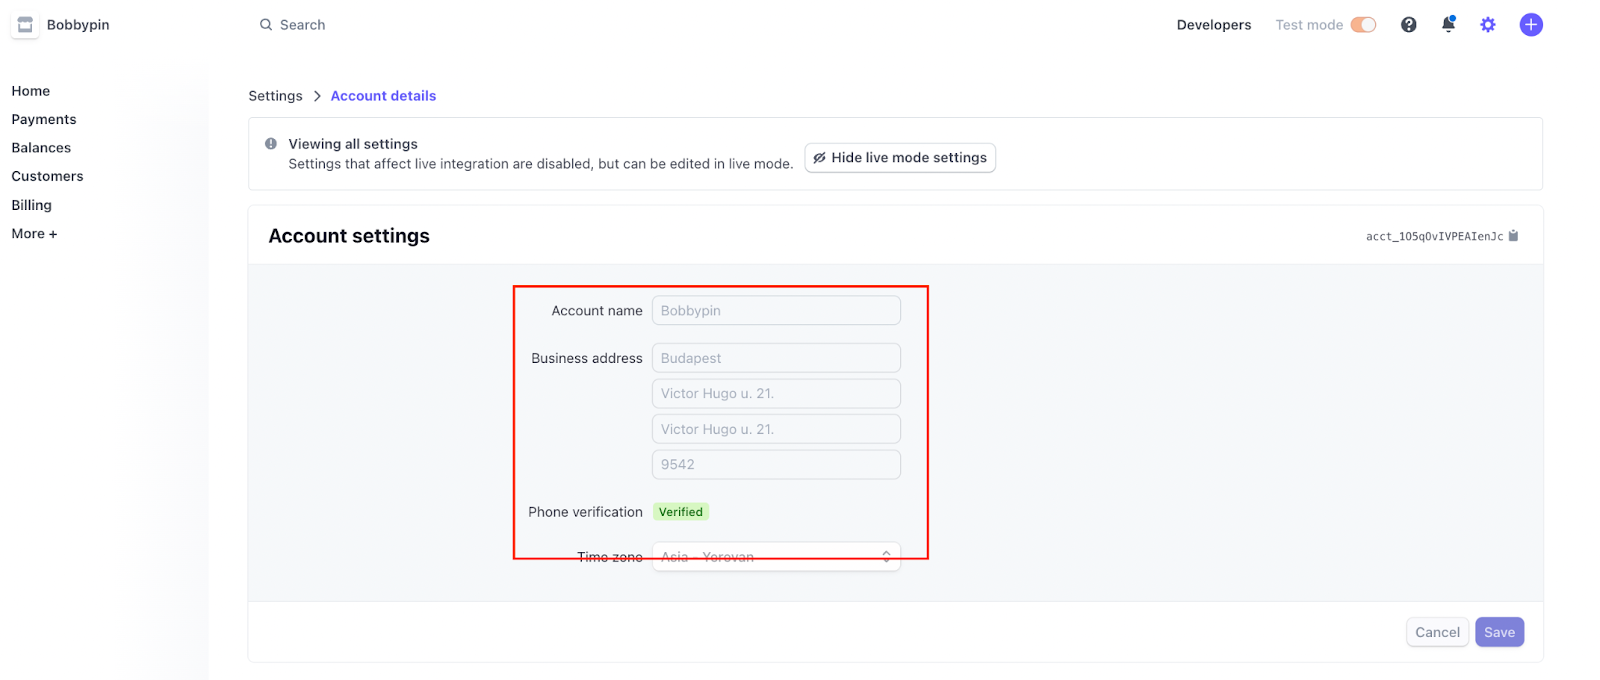Click the postal code field showing 9542
The image size is (1600, 680).
[x=776, y=465]
